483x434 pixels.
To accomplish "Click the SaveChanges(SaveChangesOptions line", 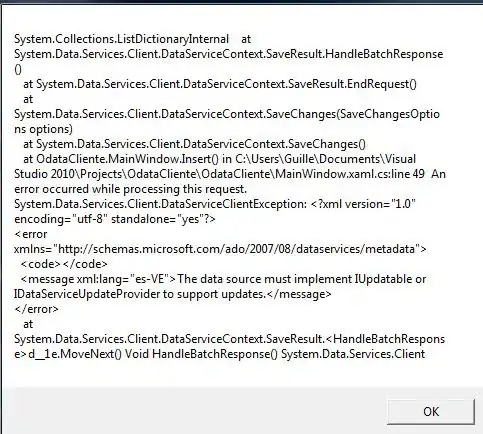I will pos(227,114).
